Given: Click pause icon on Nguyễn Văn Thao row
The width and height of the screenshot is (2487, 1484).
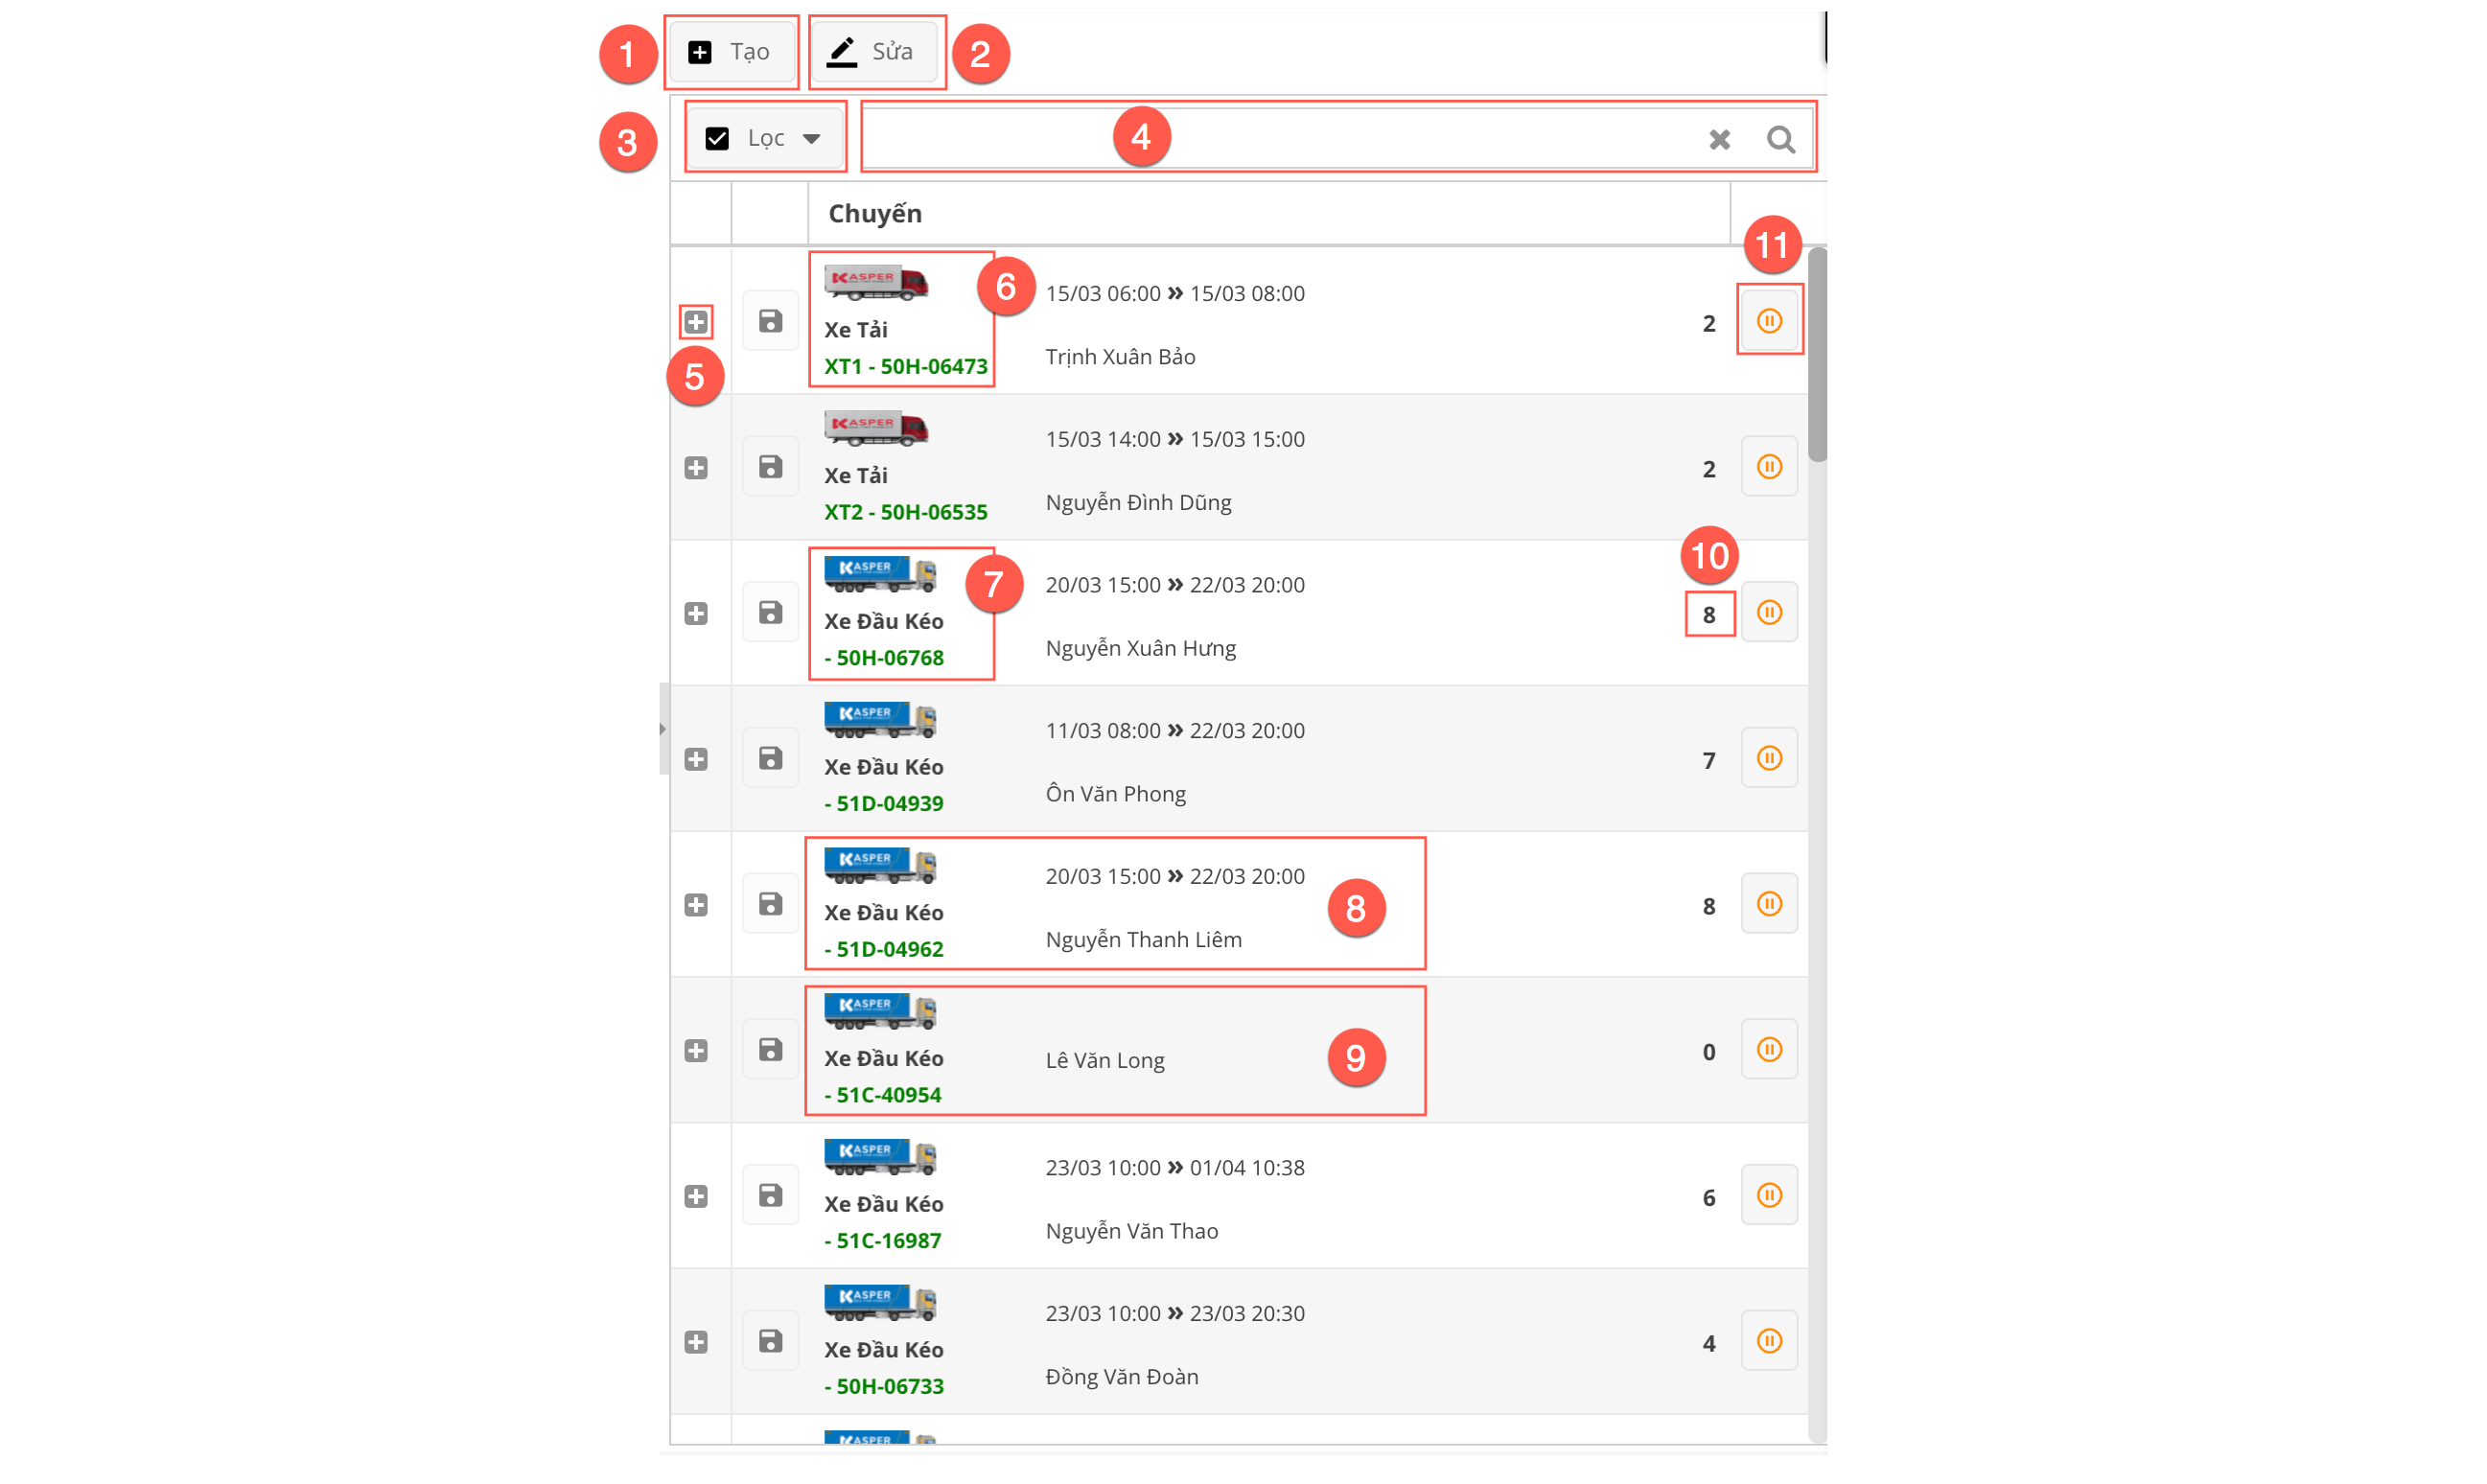Looking at the screenshot, I should click(1769, 1195).
